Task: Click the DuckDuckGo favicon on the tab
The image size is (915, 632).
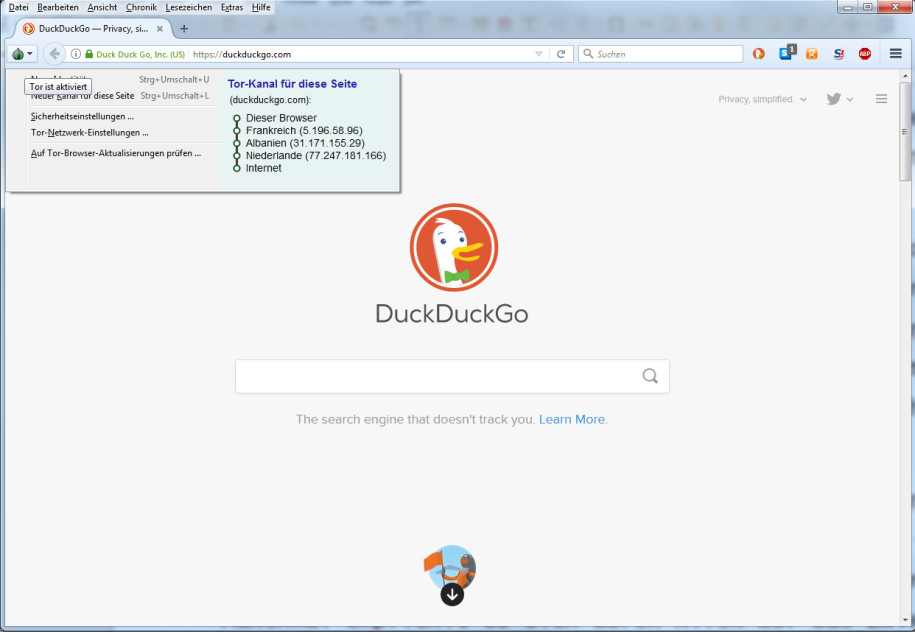Action: (29, 29)
